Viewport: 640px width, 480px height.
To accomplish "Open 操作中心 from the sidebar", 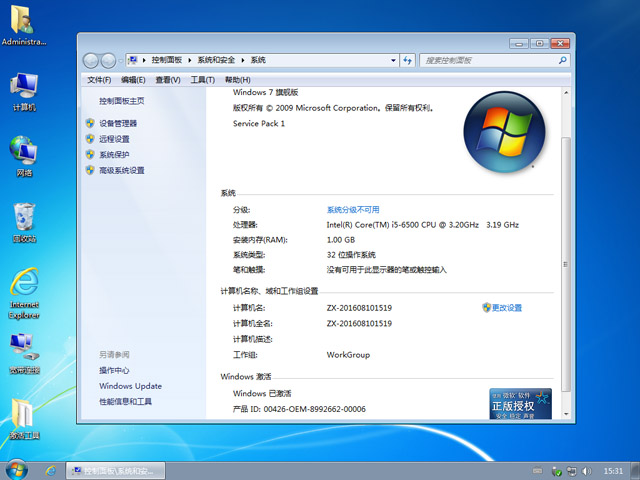I will (x=114, y=370).
